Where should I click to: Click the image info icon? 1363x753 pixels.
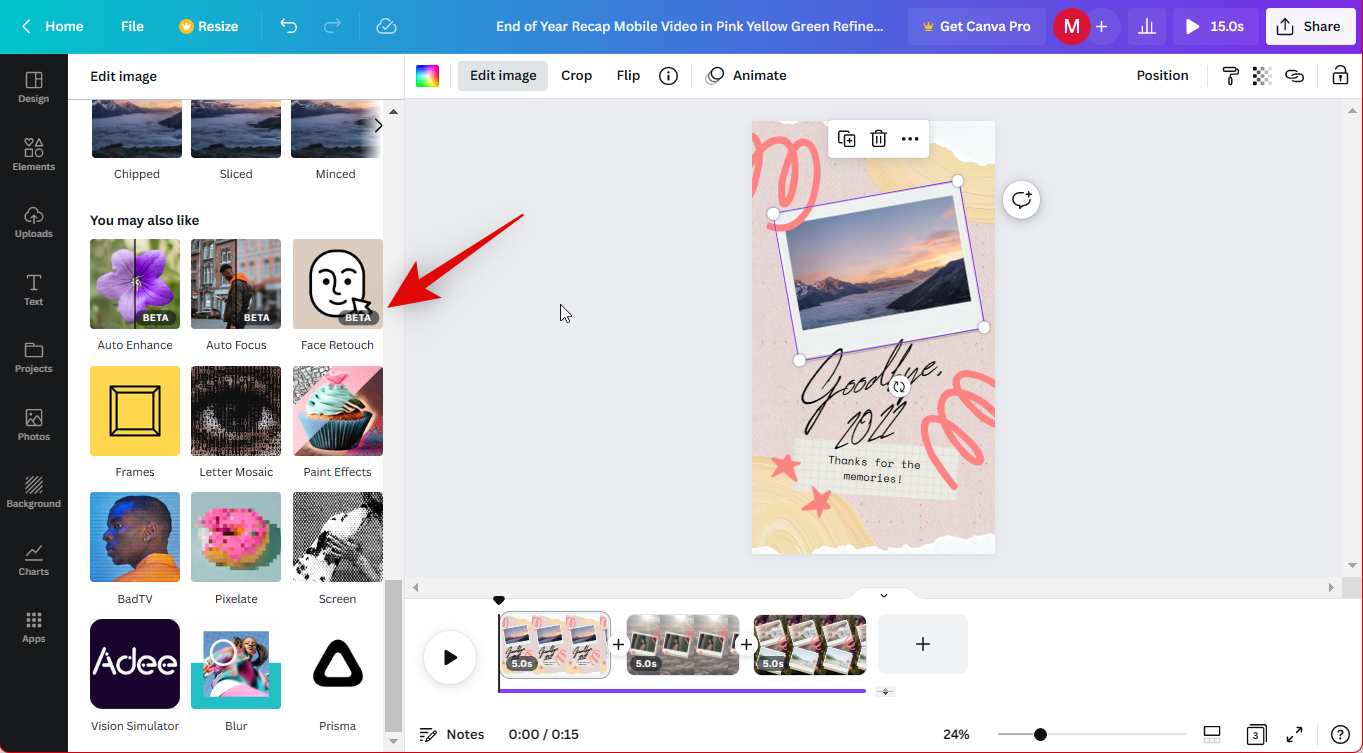click(668, 76)
